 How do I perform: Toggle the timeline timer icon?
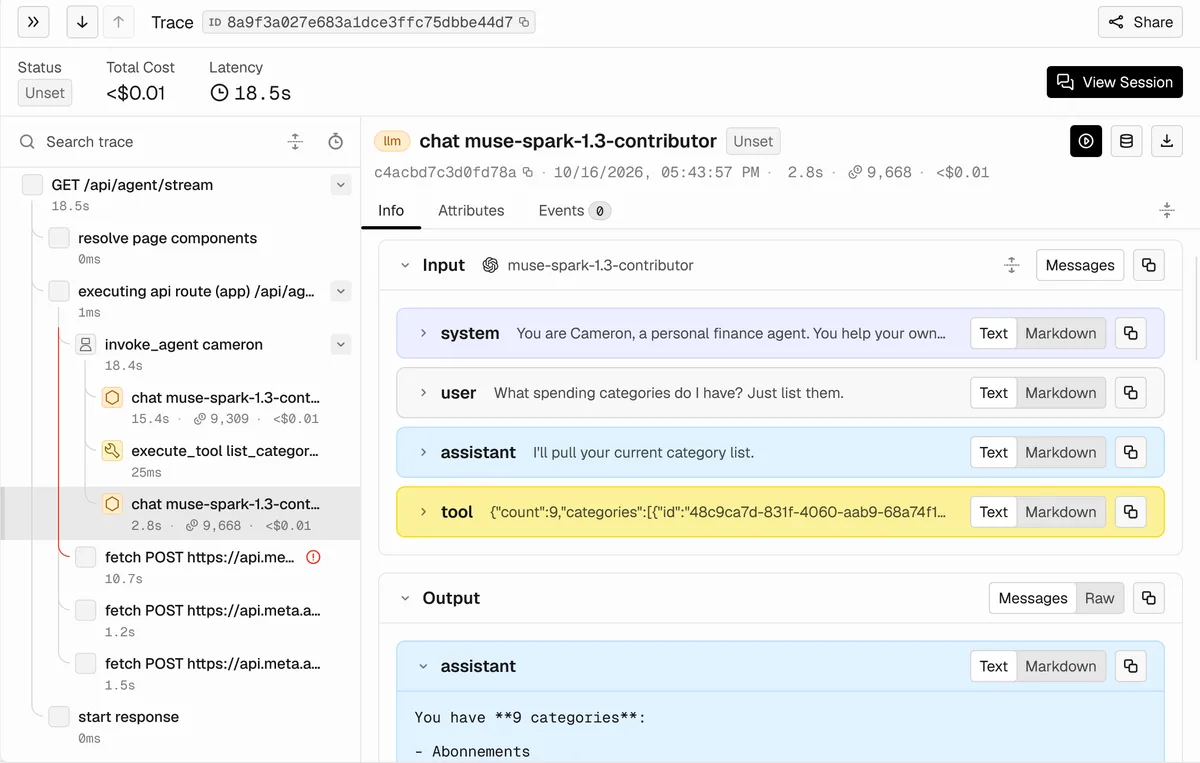point(336,142)
